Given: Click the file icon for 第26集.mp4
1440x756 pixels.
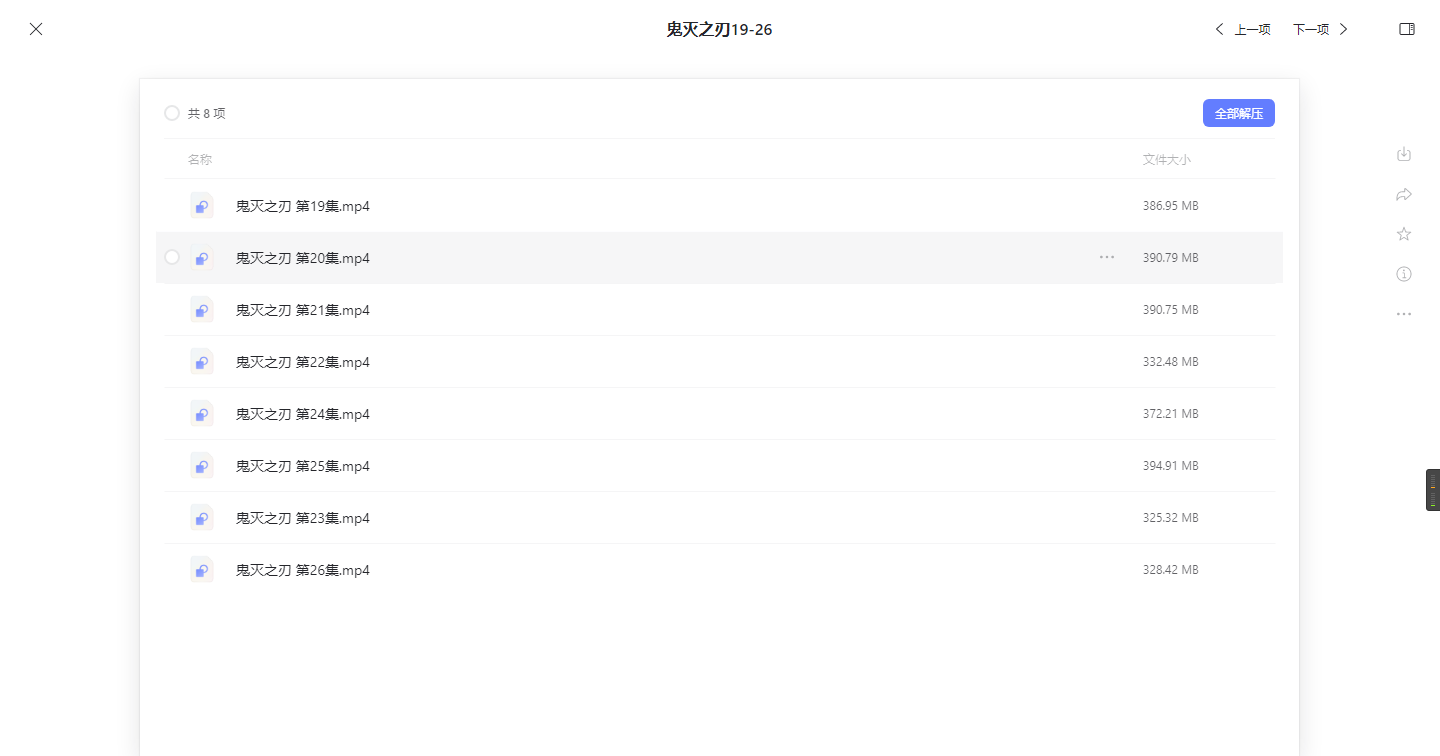Looking at the screenshot, I should tap(202, 570).
